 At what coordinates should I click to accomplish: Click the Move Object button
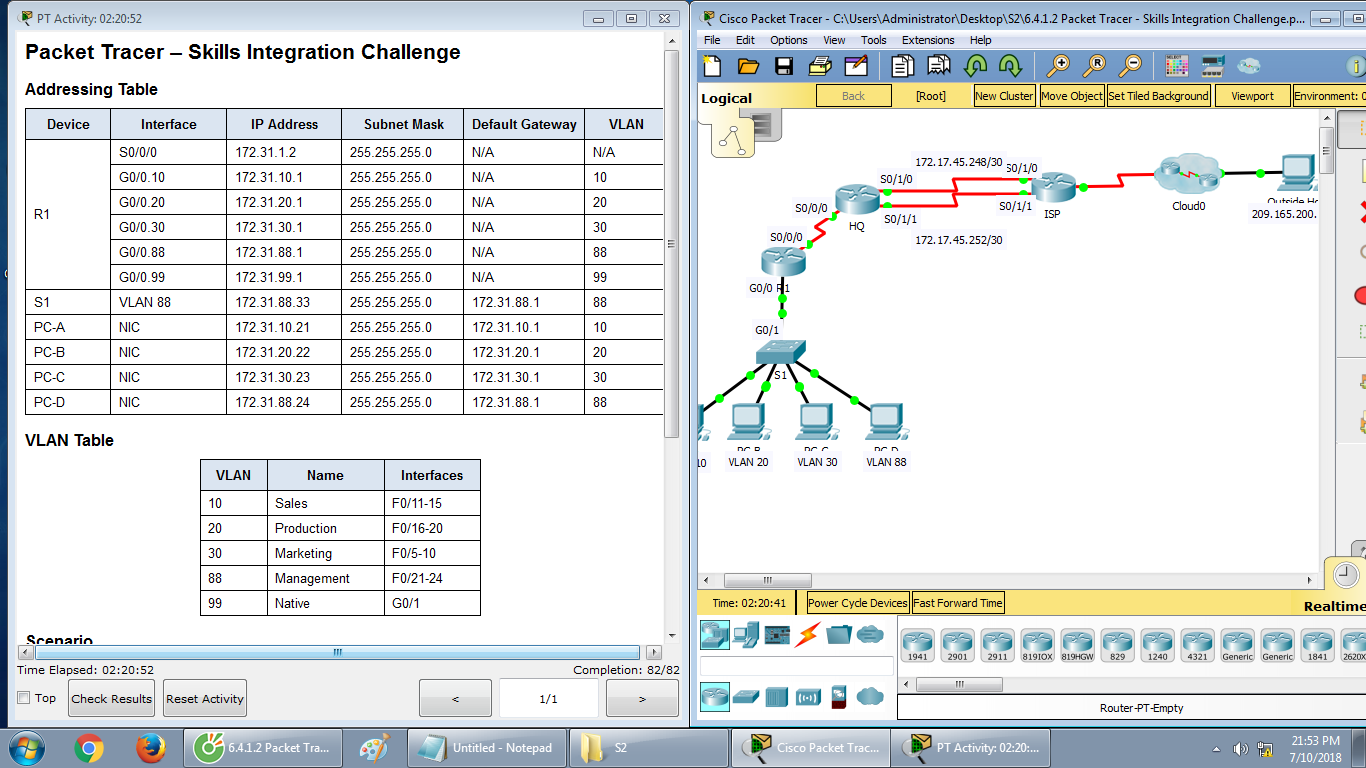1072,96
